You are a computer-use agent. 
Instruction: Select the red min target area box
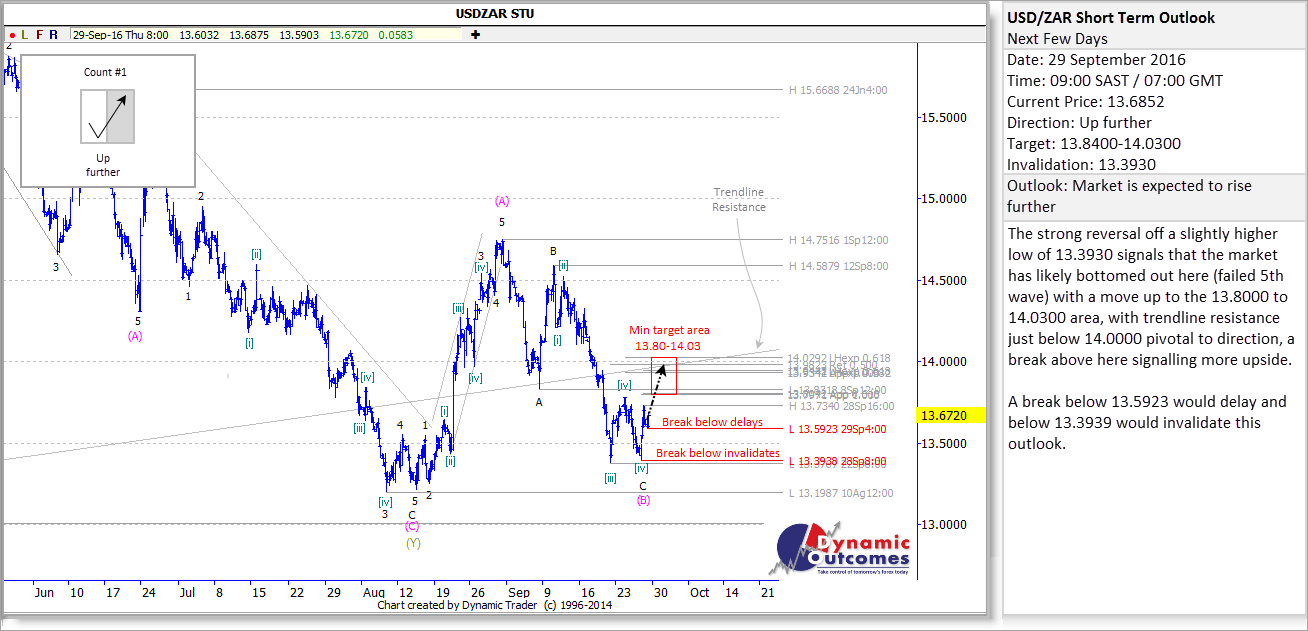pyautogui.click(x=664, y=375)
